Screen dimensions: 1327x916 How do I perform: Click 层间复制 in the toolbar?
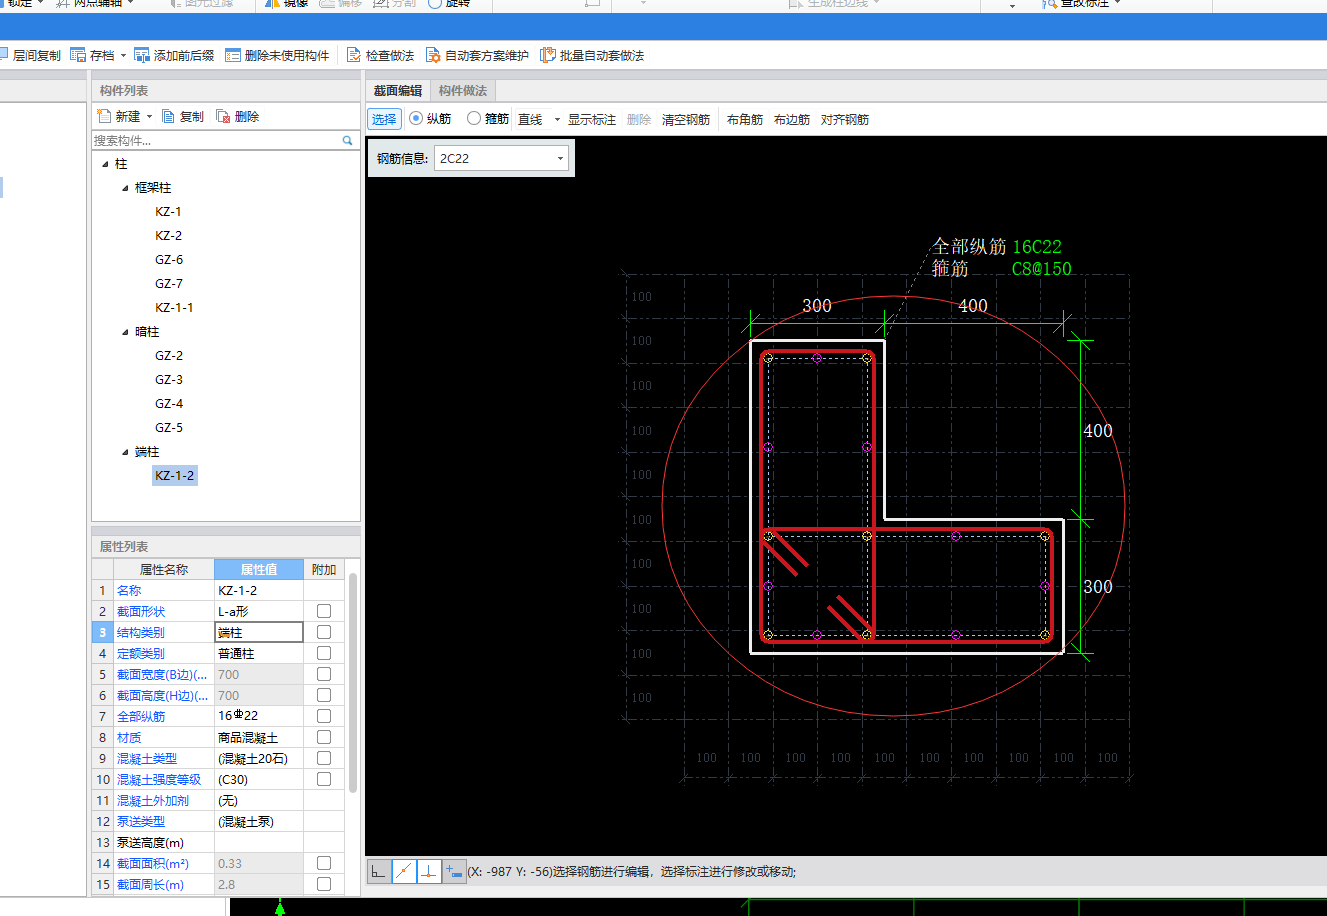pyautogui.click(x=31, y=55)
